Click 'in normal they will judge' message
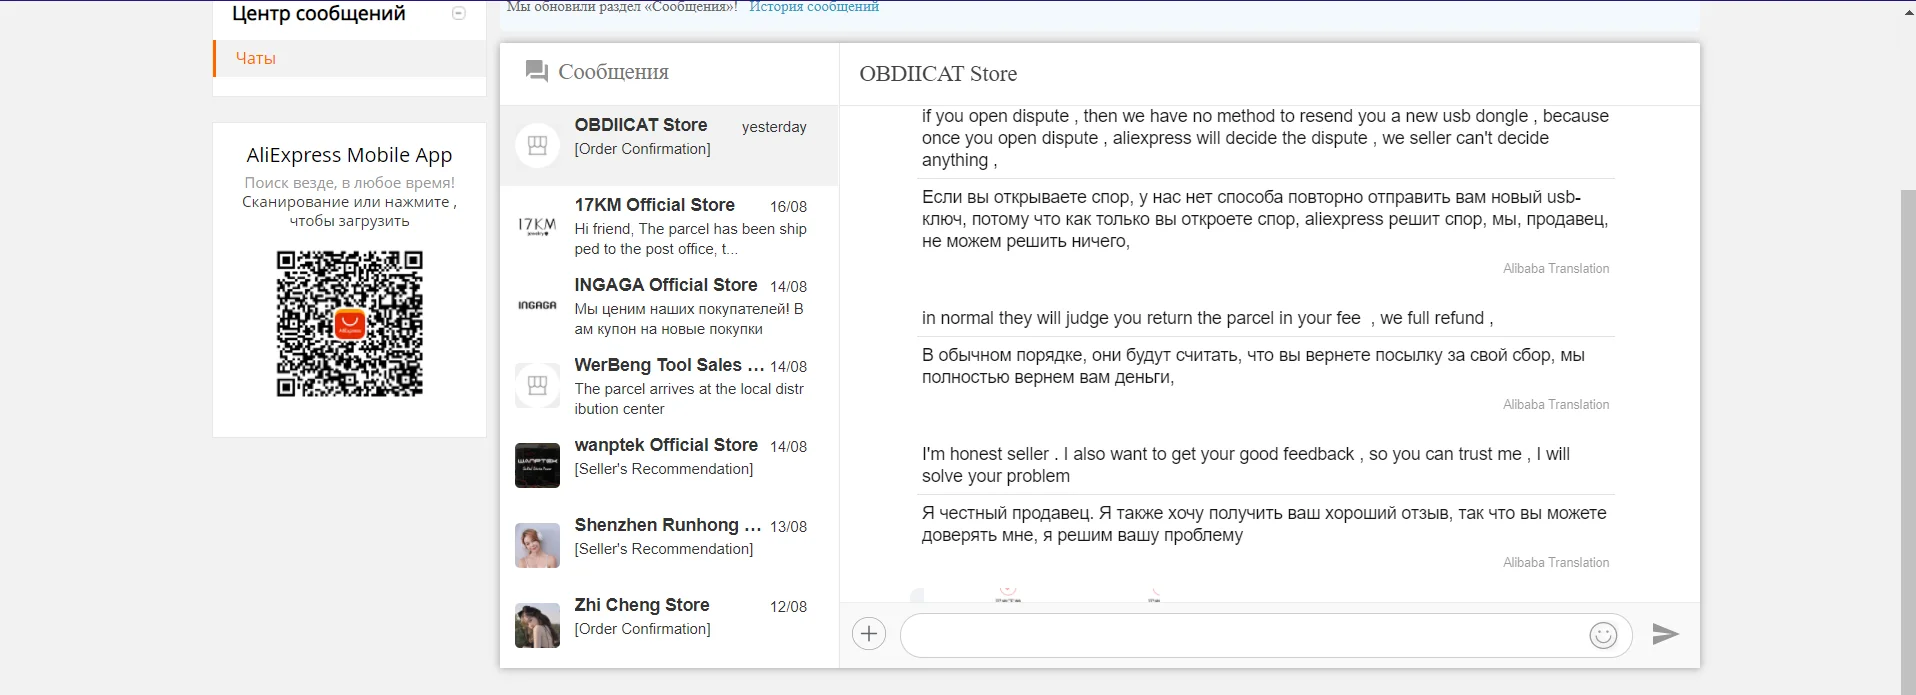1916x695 pixels. coord(1207,318)
